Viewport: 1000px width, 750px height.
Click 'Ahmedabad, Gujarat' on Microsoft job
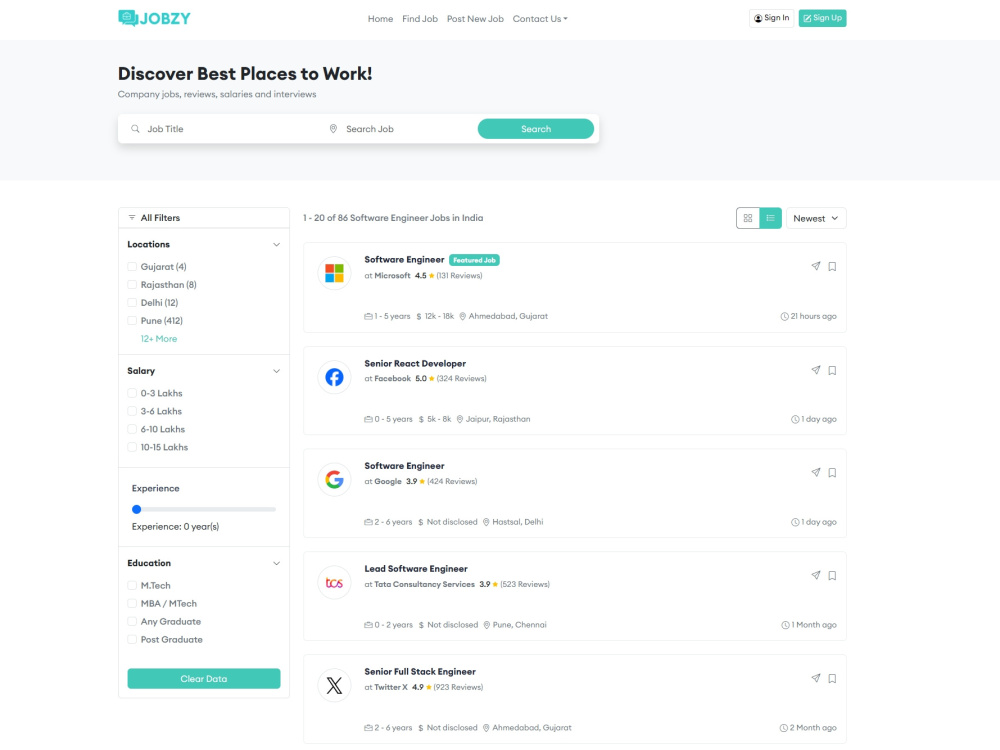508,316
